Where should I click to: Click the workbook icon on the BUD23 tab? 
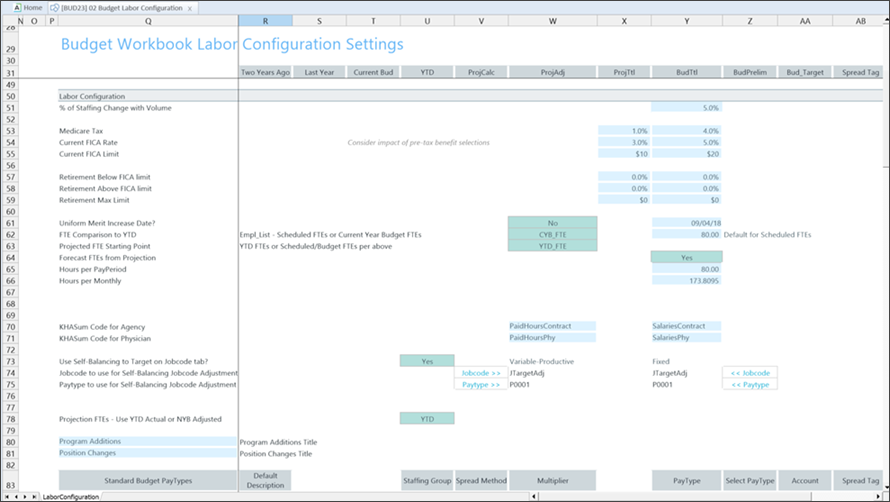pos(56,8)
